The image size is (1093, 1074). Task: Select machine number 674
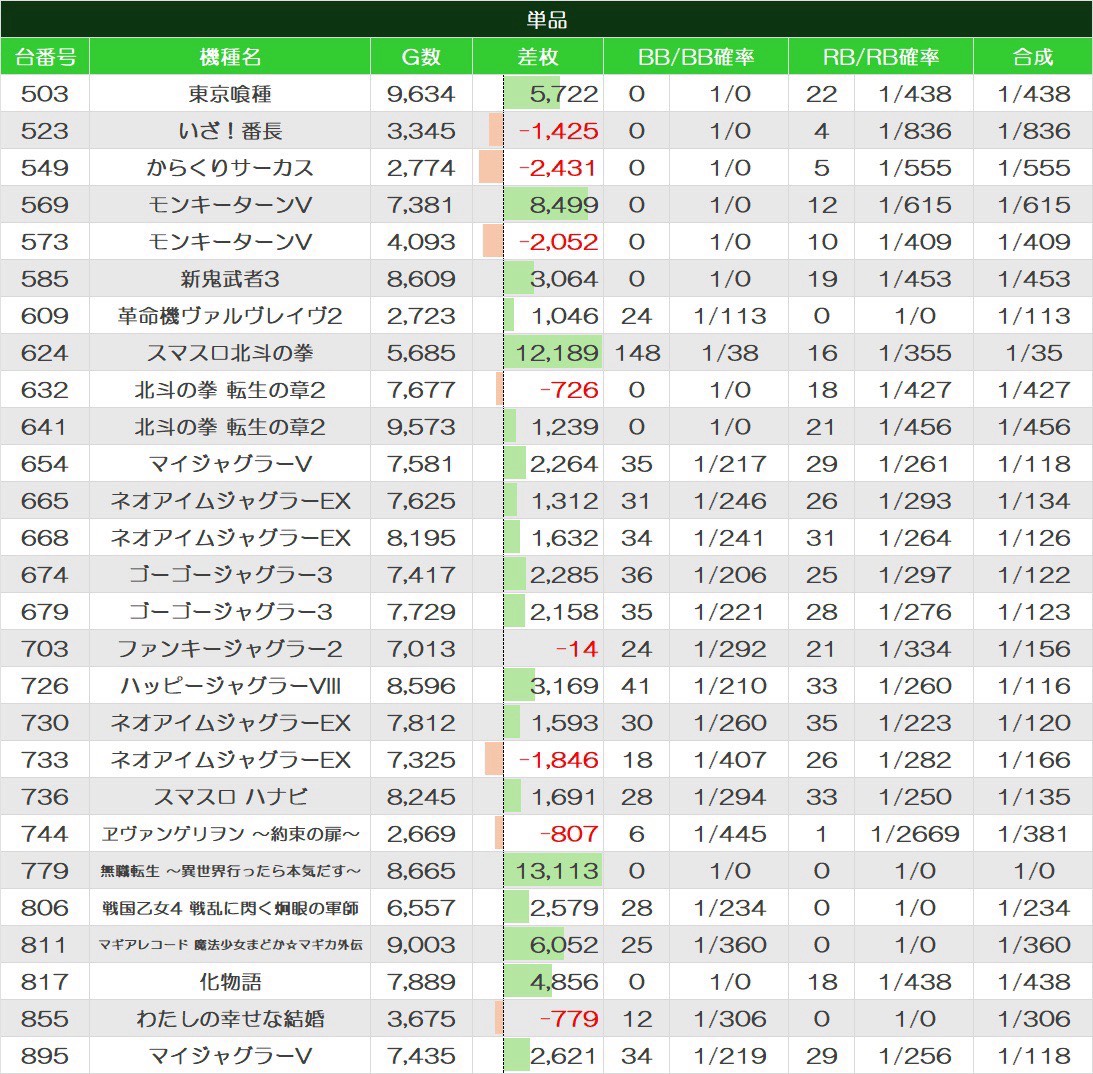(x=45, y=574)
